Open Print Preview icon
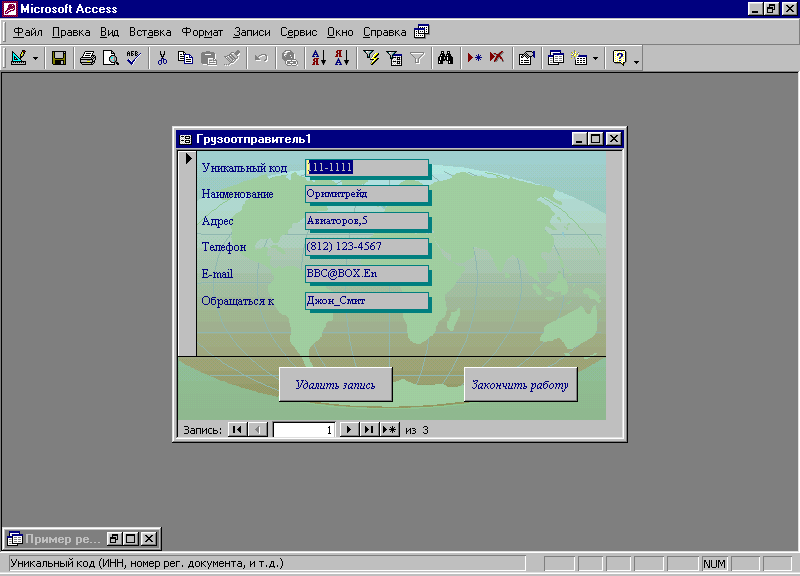Screen dimensions: 800x576 coord(110,58)
